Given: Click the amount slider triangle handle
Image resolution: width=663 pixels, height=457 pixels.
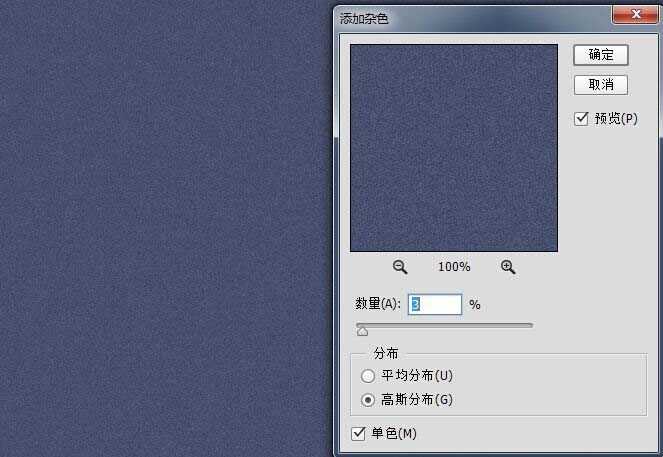Looking at the screenshot, I should (x=362, y=331).
